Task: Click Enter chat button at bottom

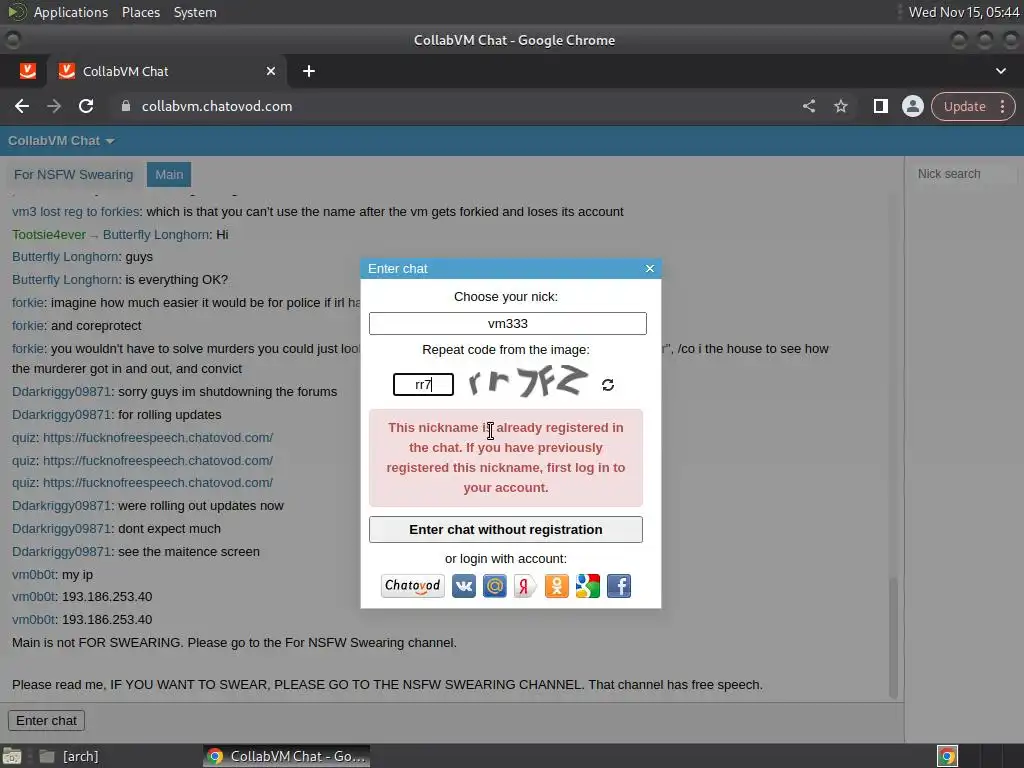Action: click(46, 720)
